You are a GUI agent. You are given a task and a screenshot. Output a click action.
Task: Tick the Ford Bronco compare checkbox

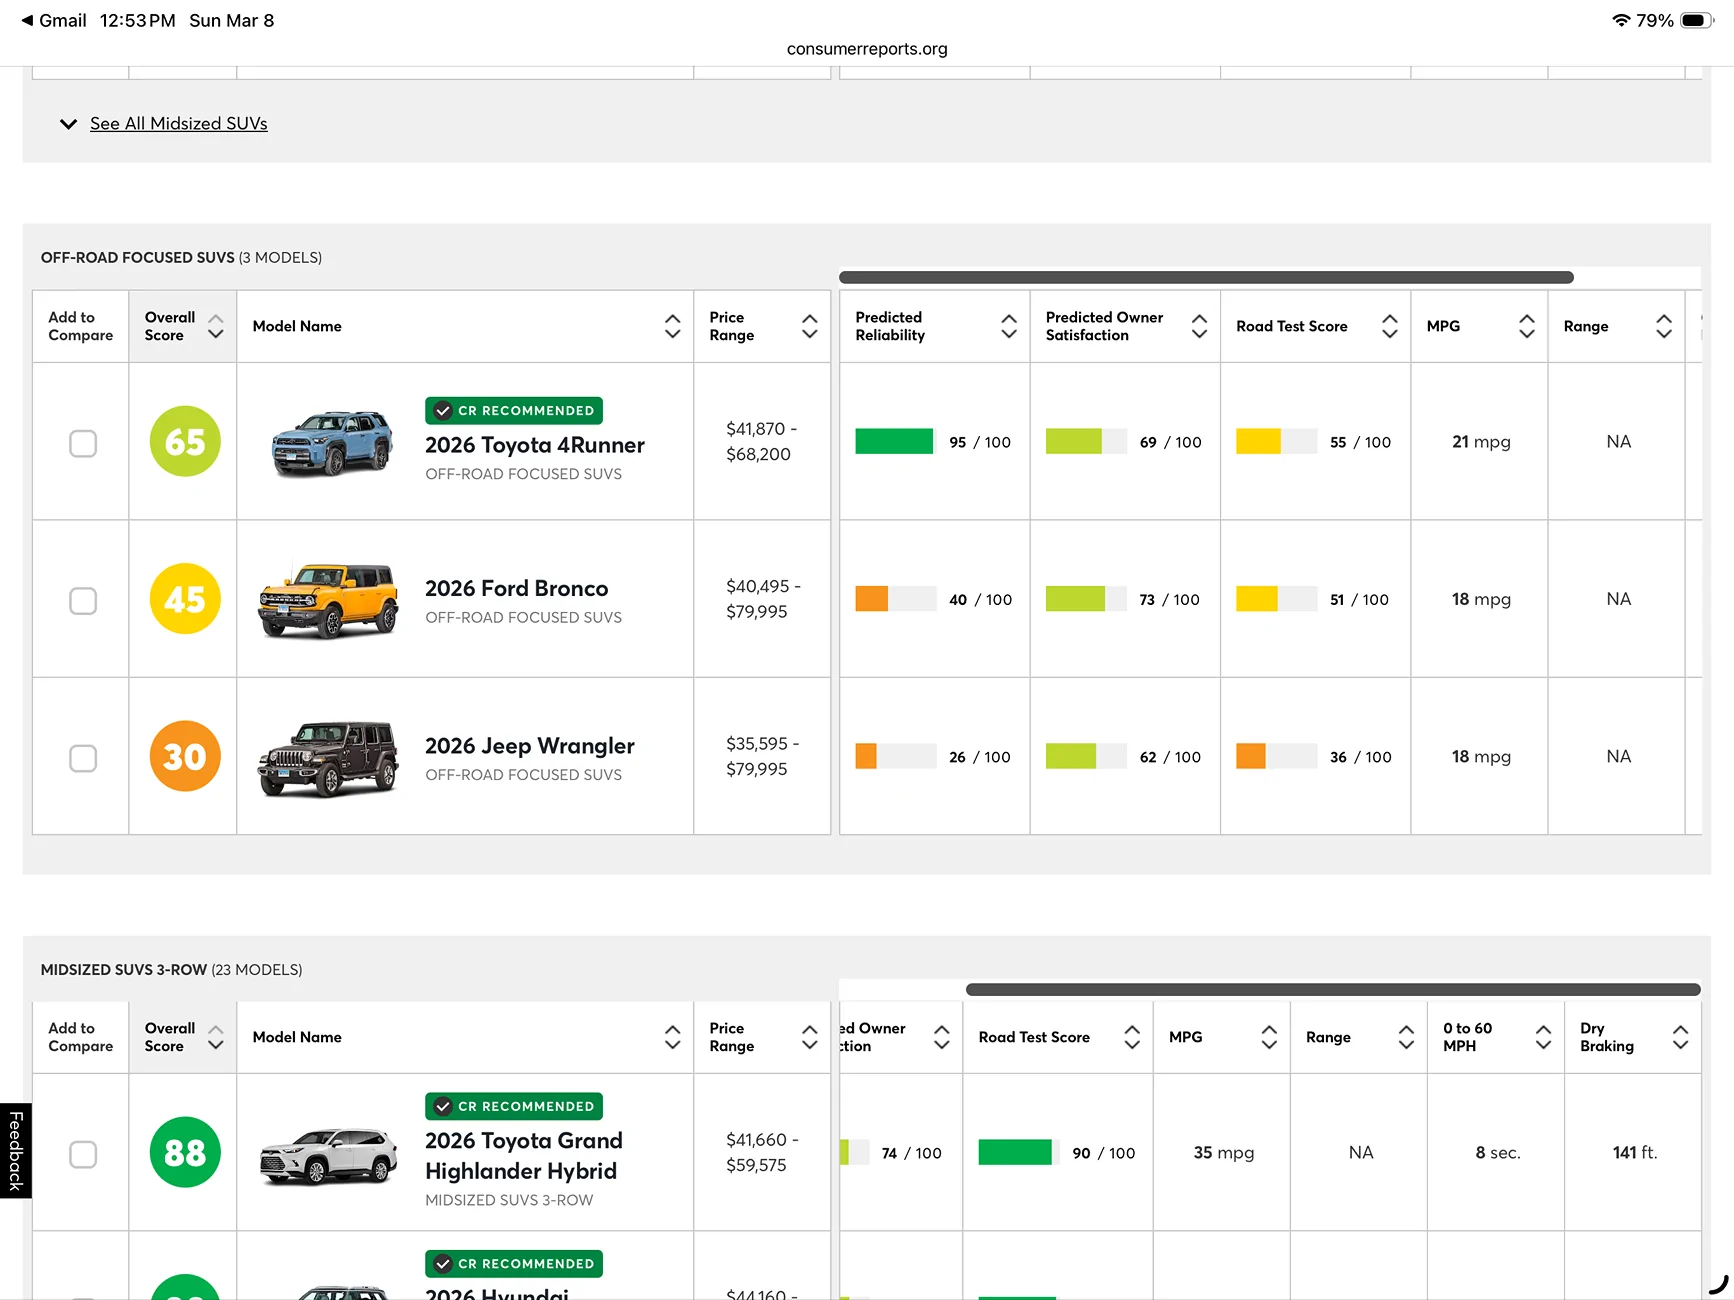[x=83, y=601]
